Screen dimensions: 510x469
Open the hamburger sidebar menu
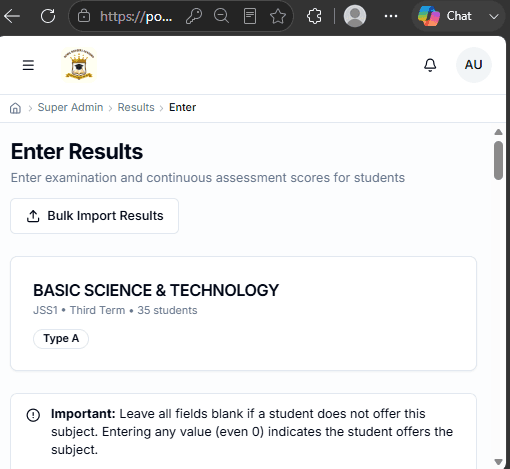point(28,65)
